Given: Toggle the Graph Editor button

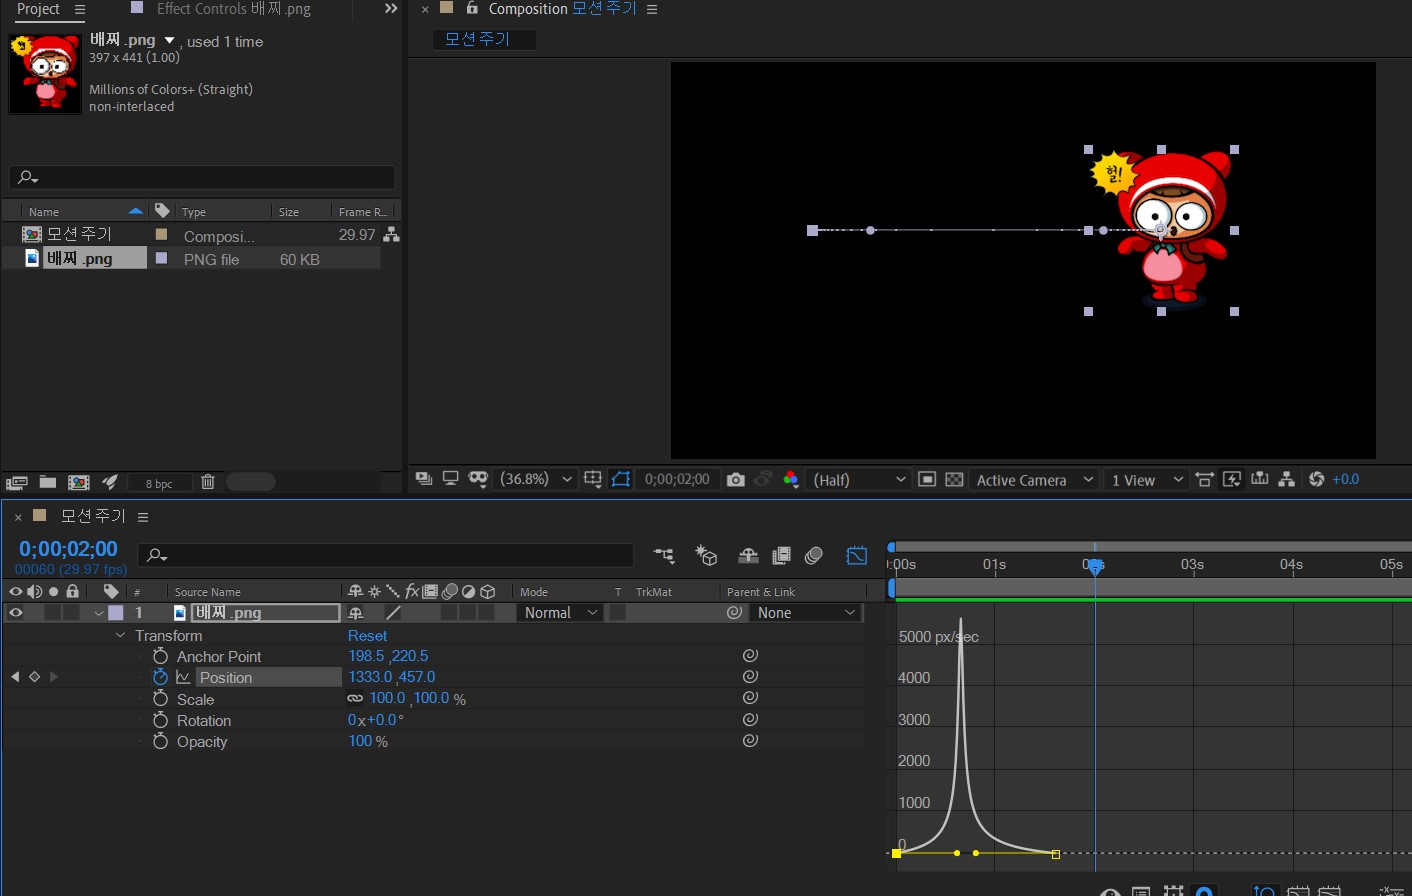Looking at the screenshot, I should [857, 555].
